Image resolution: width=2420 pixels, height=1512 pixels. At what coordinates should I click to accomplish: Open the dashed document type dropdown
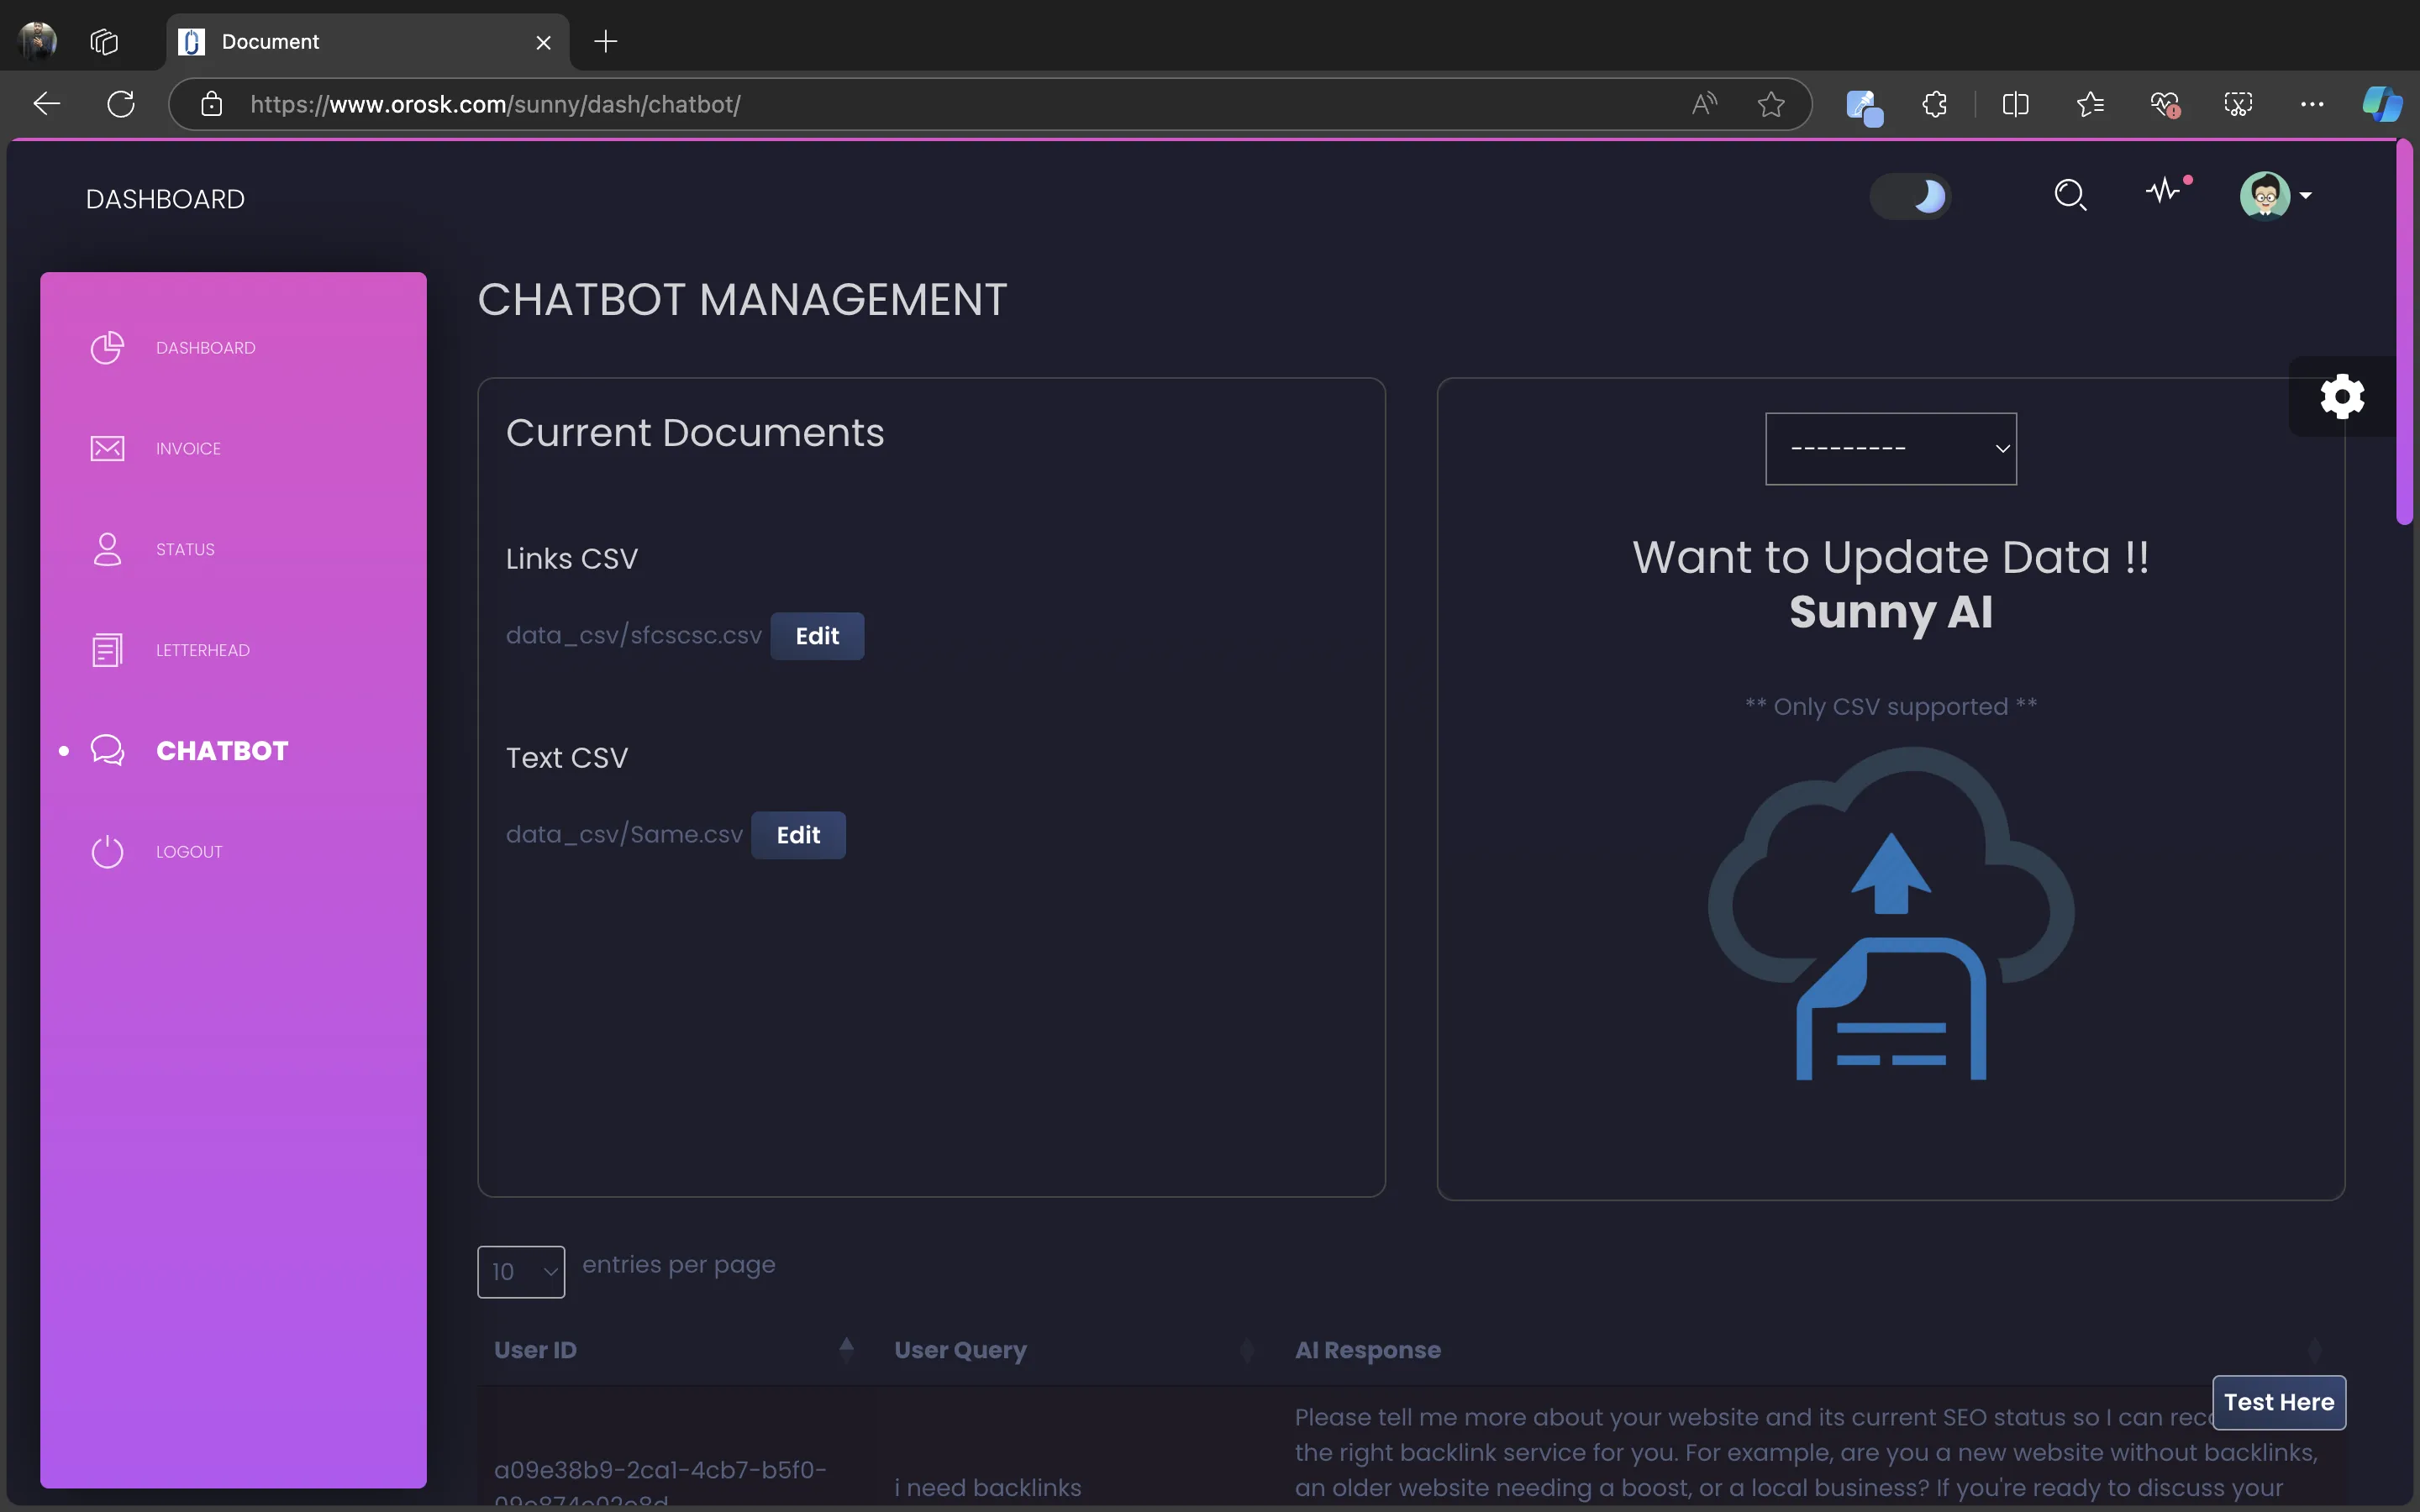point(1890,449)
